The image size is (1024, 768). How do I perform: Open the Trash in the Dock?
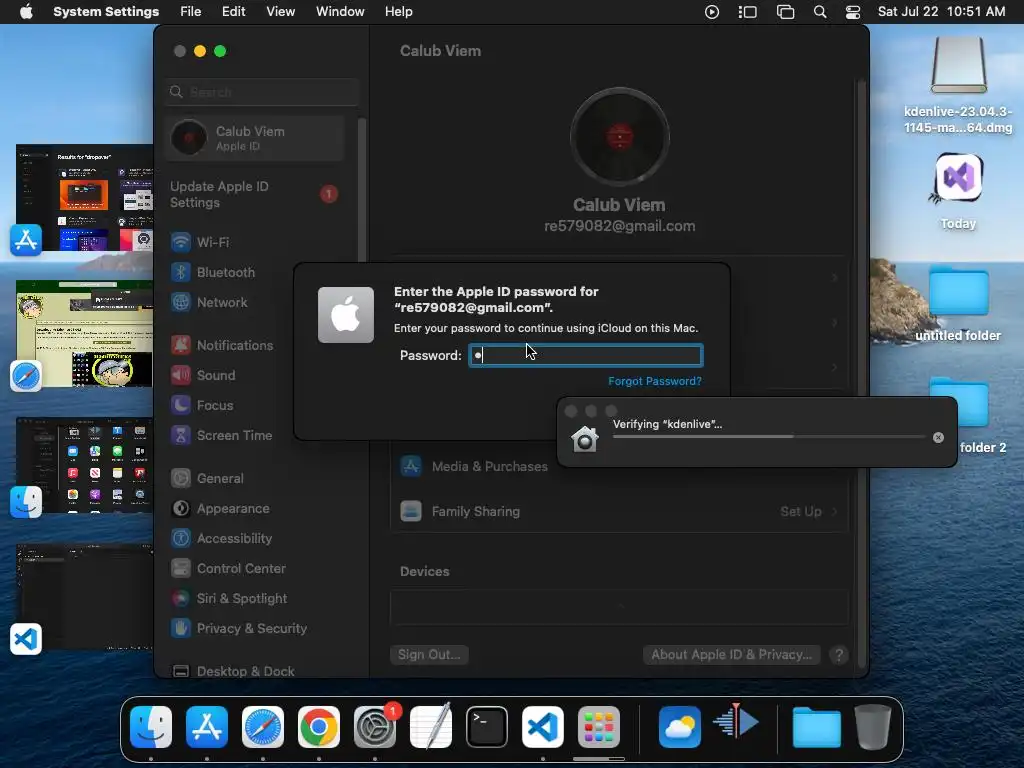coord(873,727)
